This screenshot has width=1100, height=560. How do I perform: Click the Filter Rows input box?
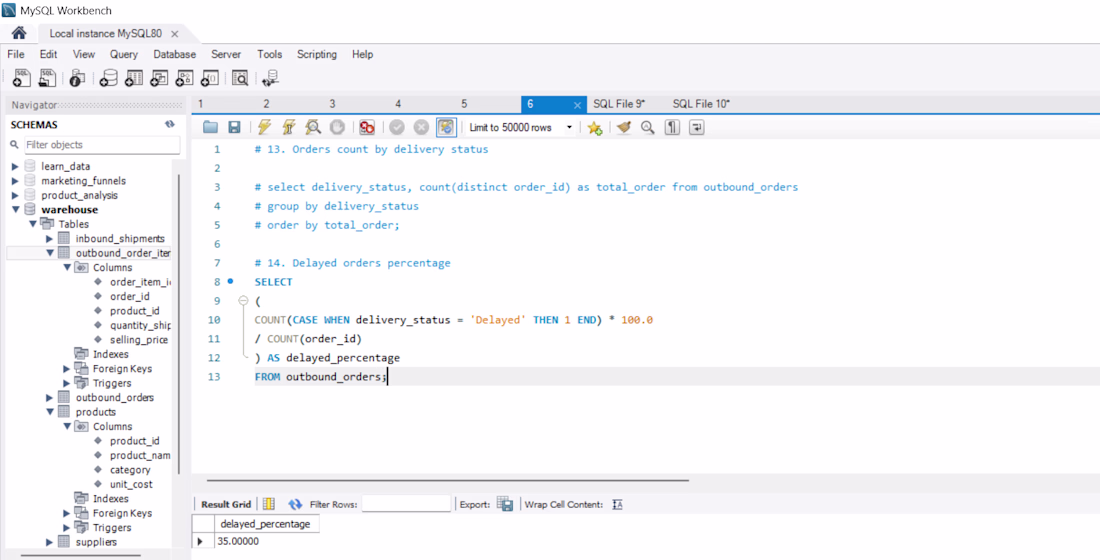[406, 504]
